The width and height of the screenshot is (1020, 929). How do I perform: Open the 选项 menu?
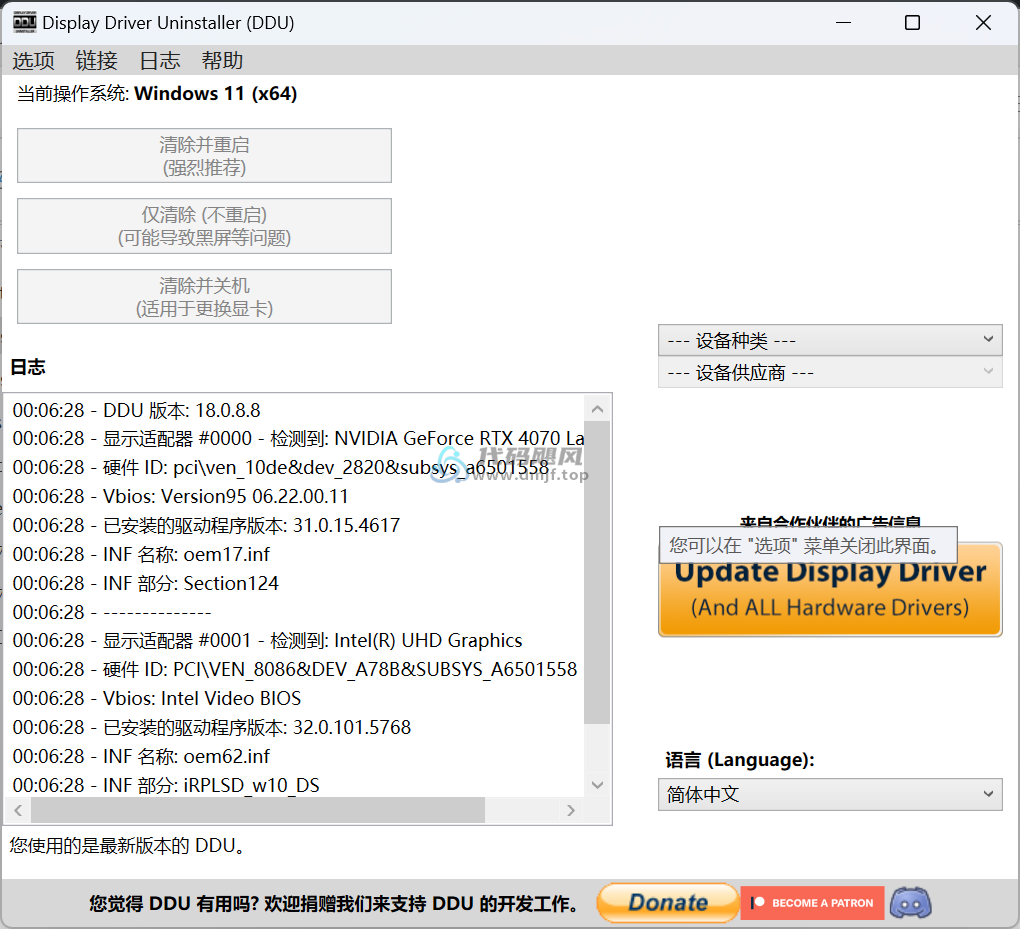[33, 61]
